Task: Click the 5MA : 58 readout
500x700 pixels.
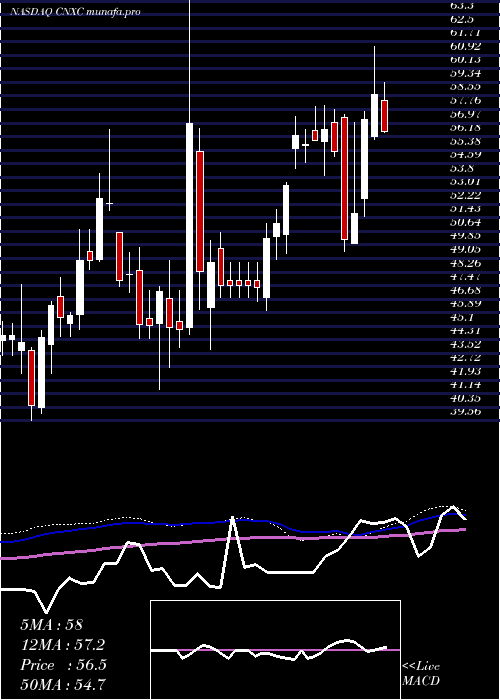Action: coord(52,625)
